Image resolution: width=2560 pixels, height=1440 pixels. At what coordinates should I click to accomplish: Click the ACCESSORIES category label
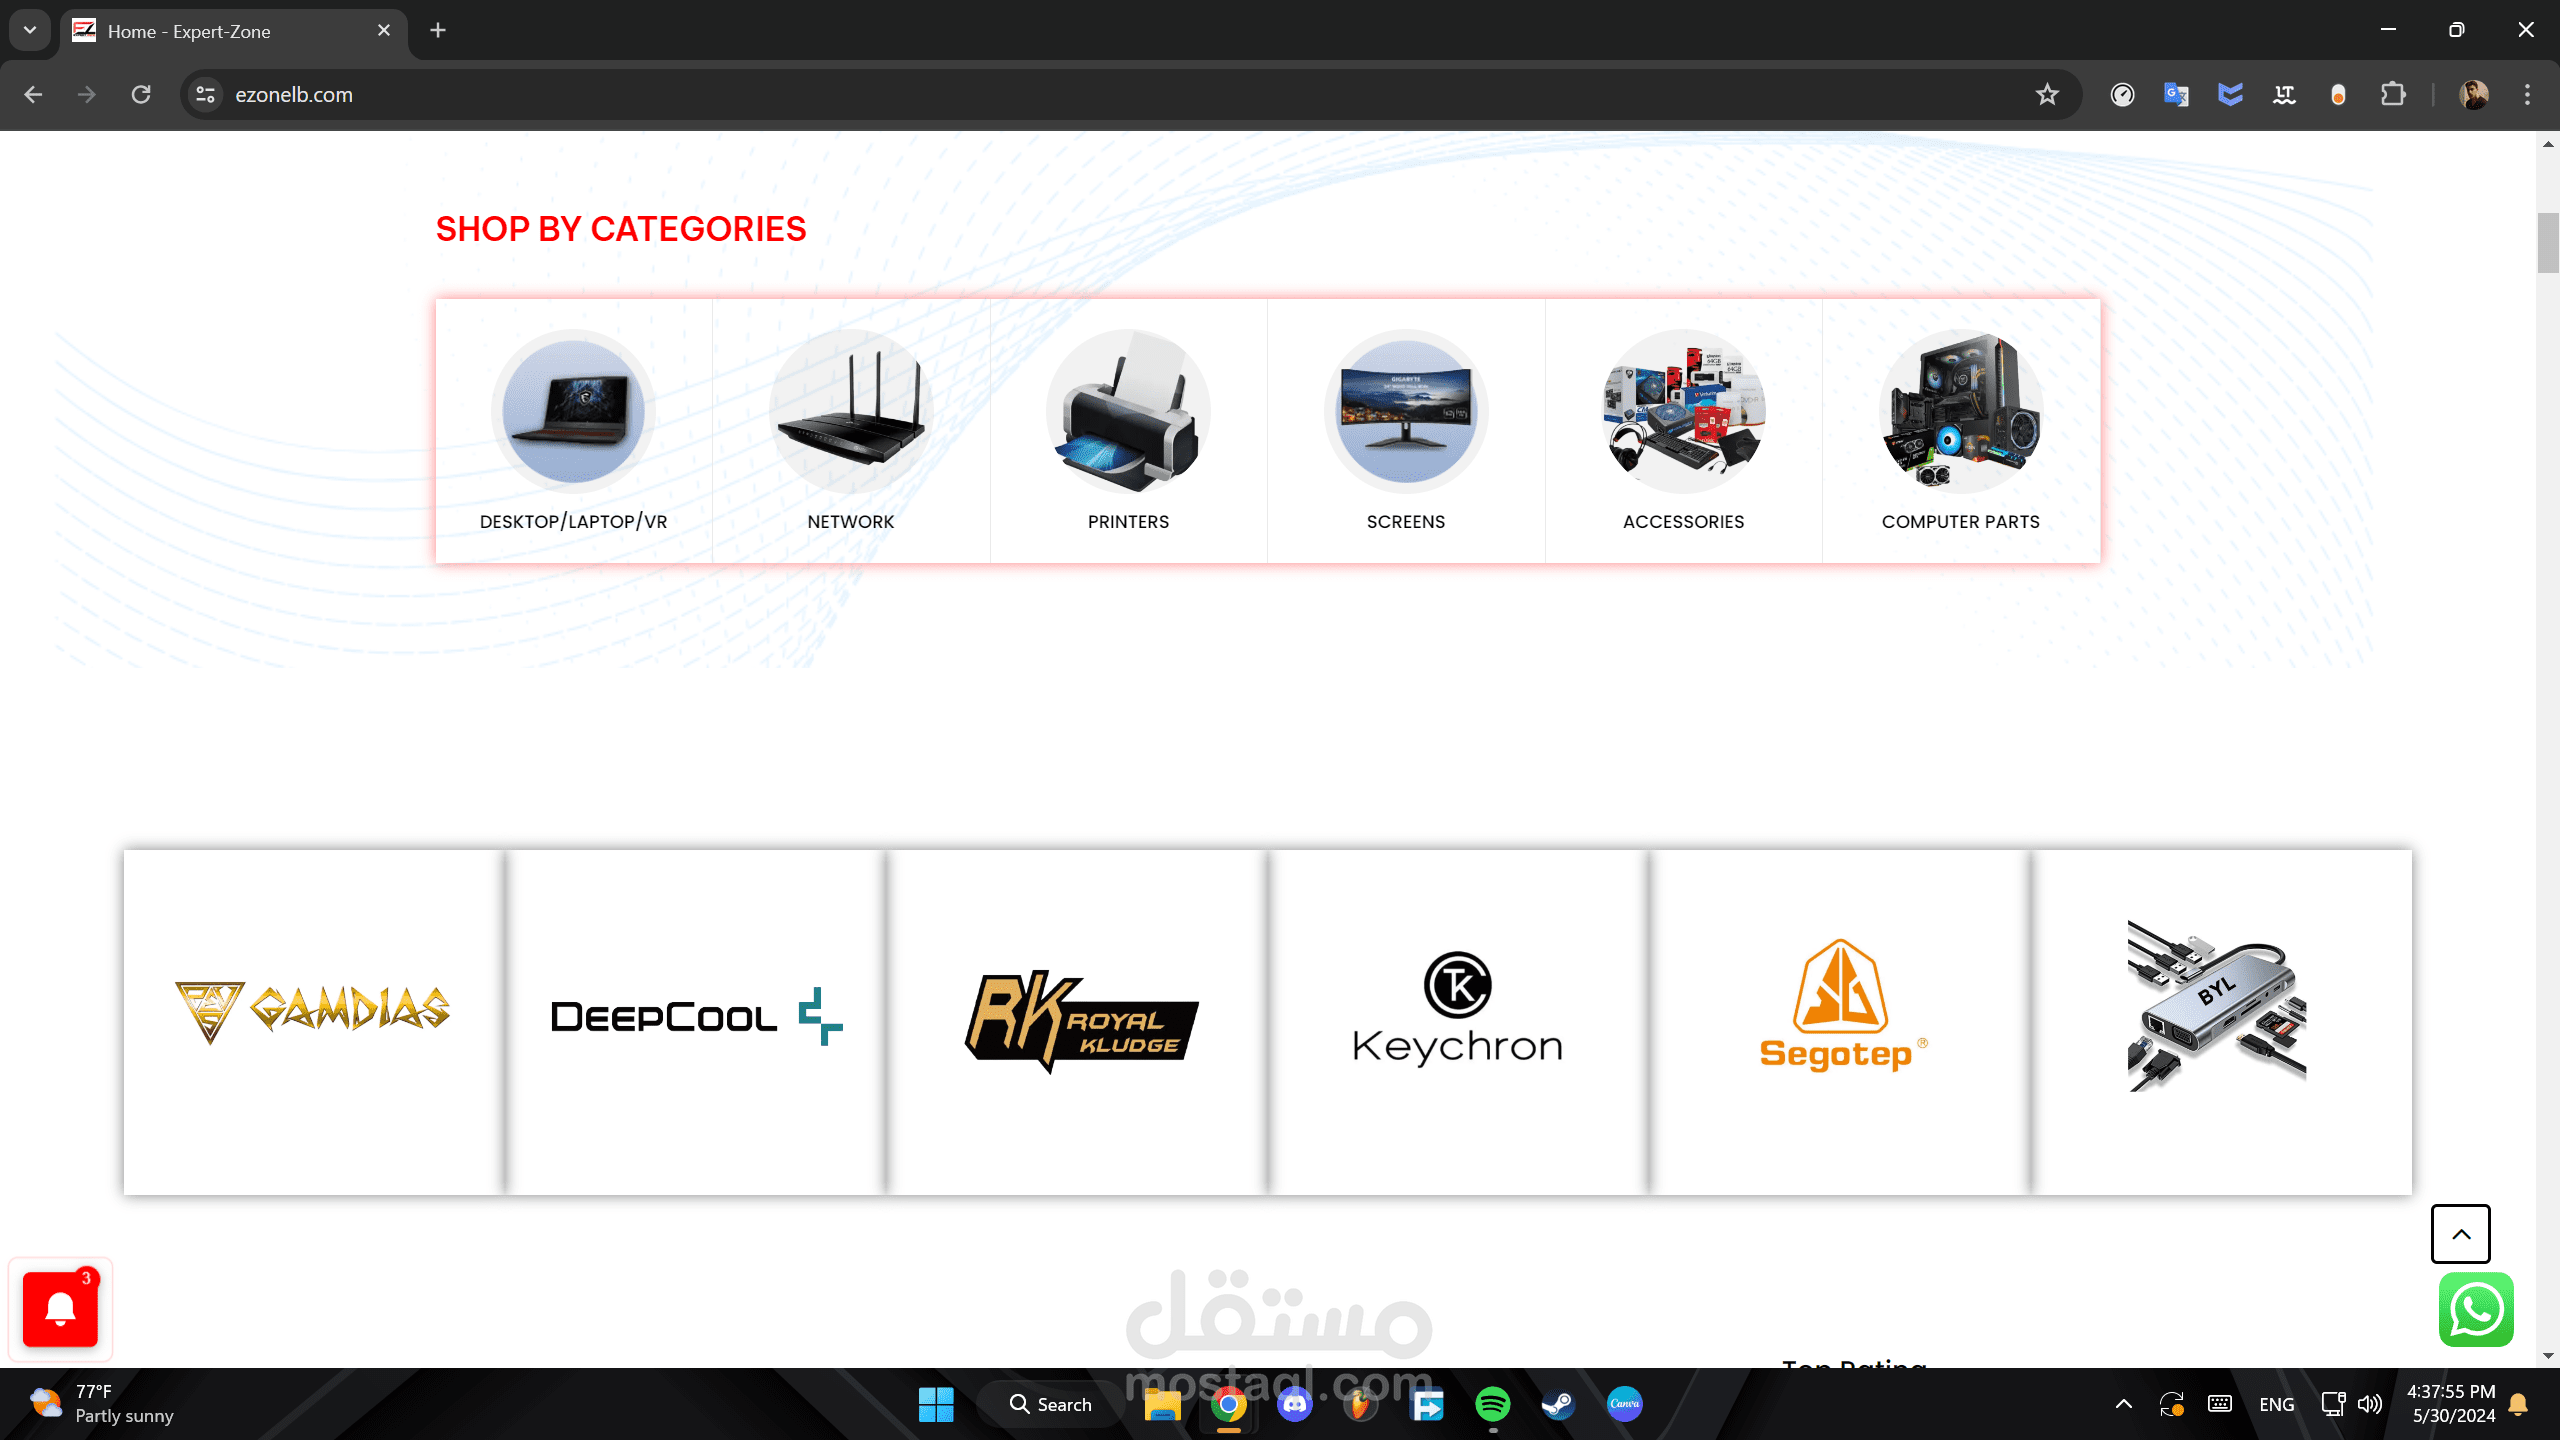[x=1684, y=522]
